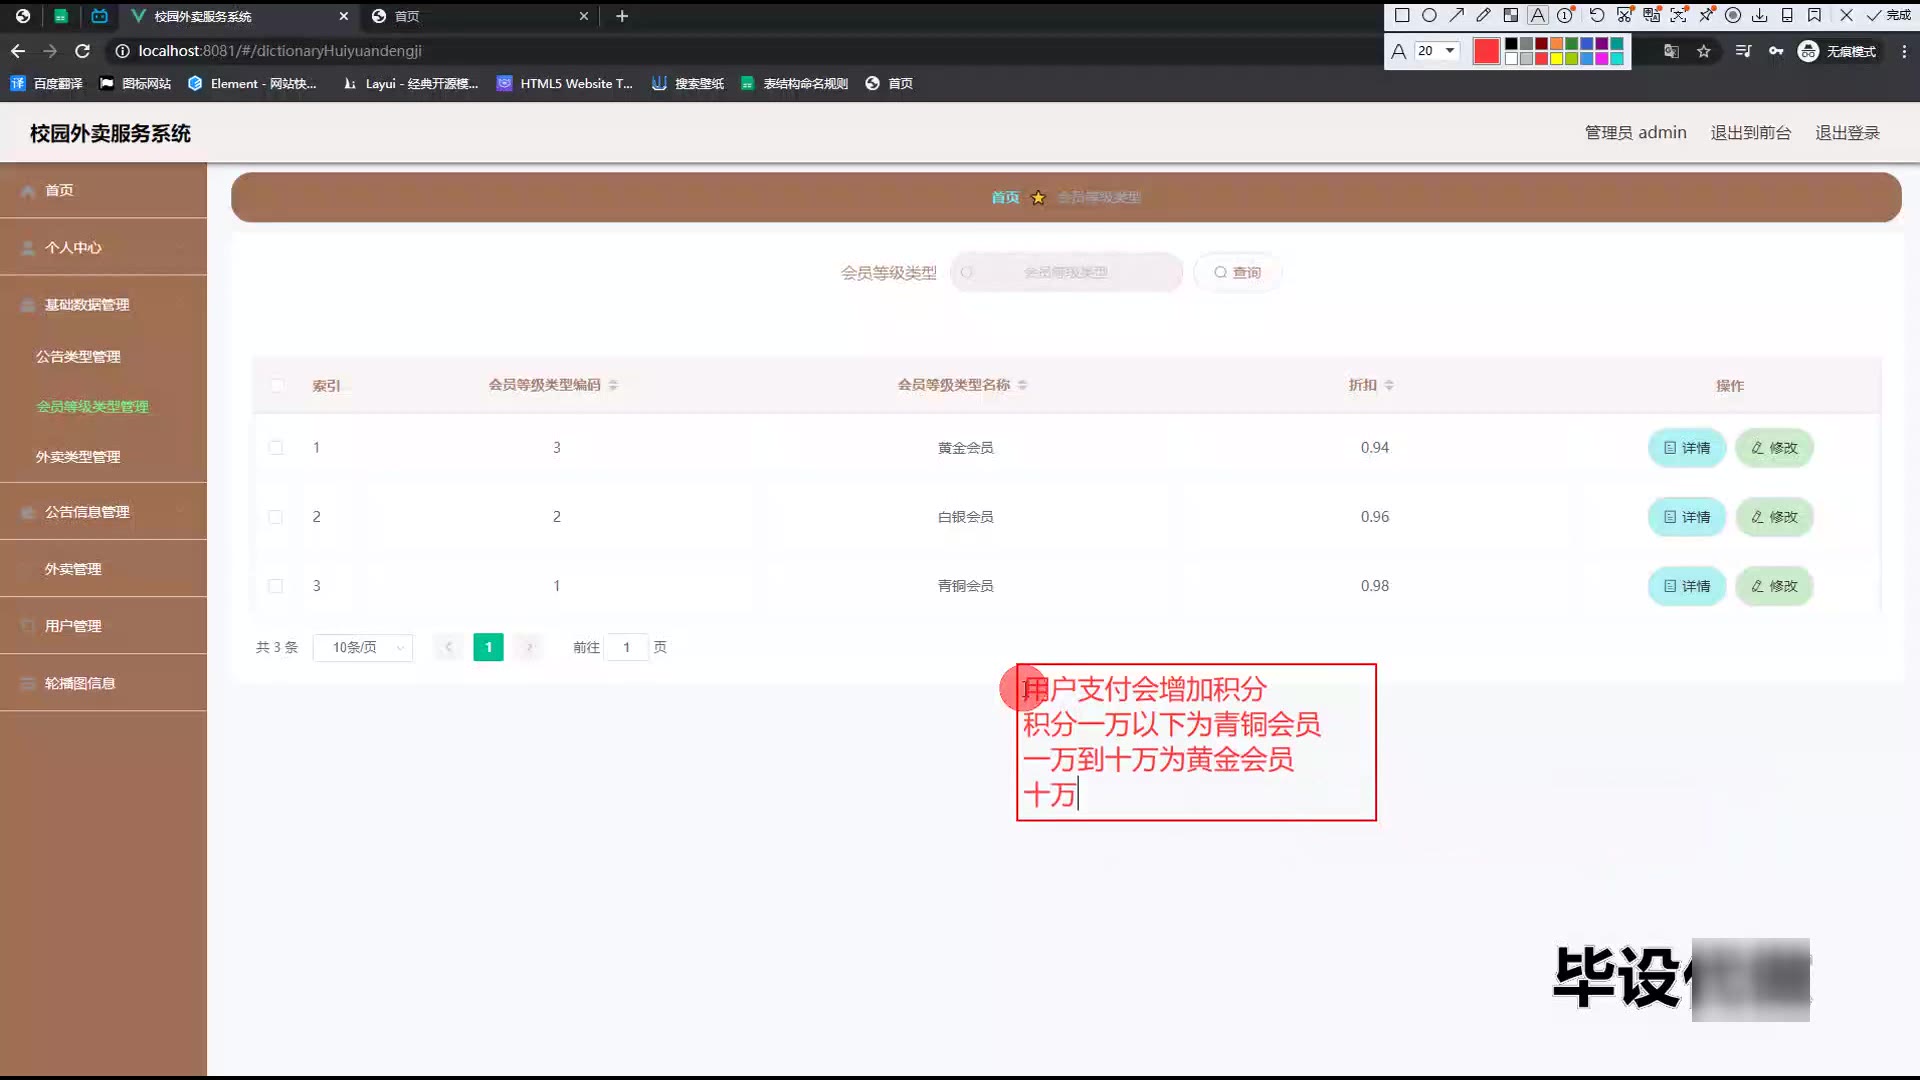Expand the 基础数据管理 sidebar menu

point(103,305)
